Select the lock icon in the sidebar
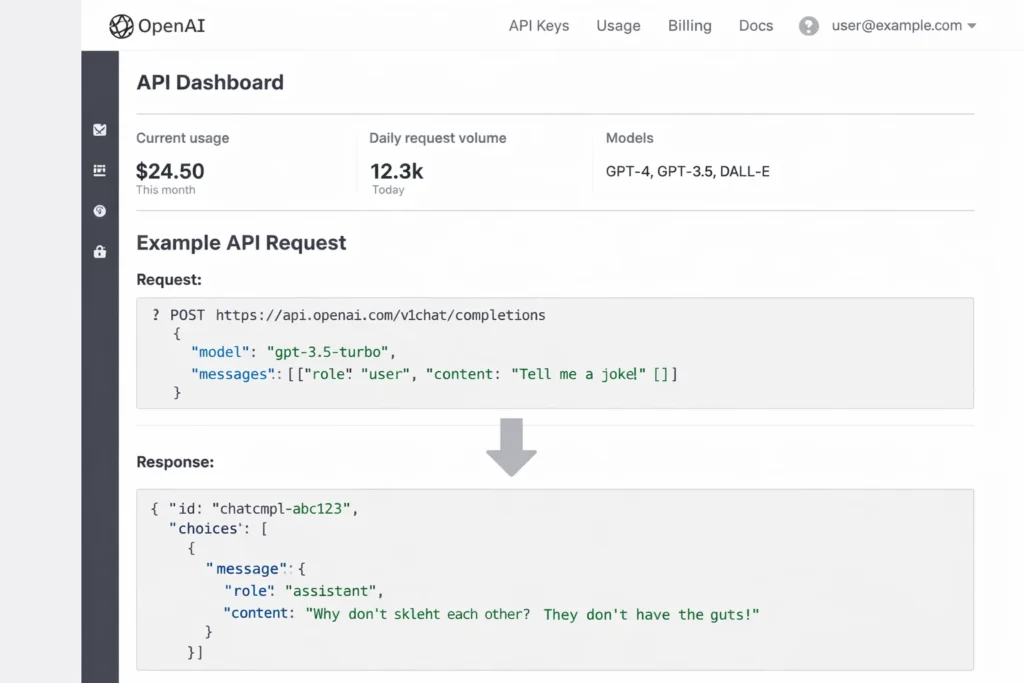The height and width of the screenshot is (683, 1024). pyautogui.click(x=99, y=252)
